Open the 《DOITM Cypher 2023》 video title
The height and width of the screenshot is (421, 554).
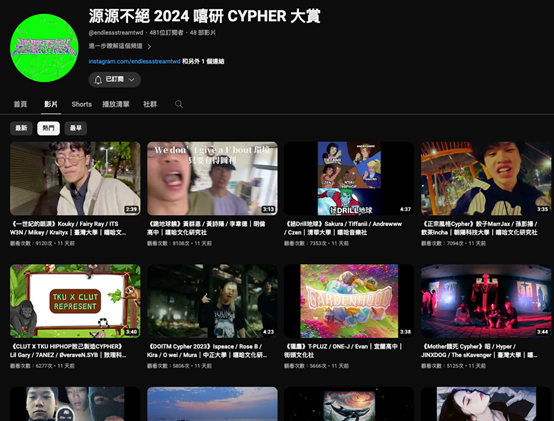(x=207, y=351)
